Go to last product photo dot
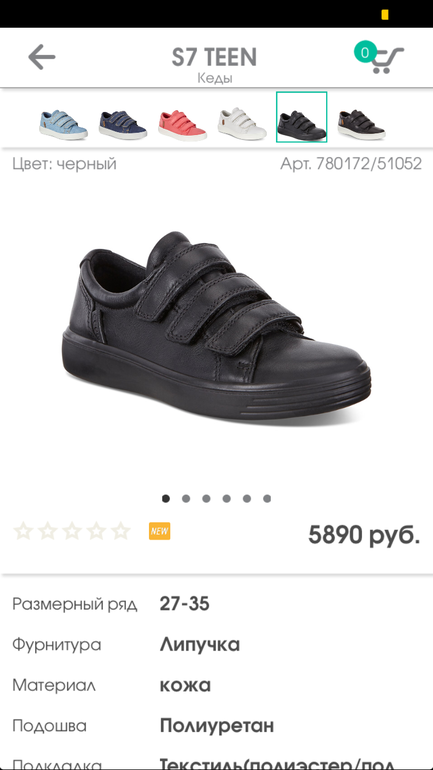Viewport: 433px width, 770px height. pyautogui.click(x=267, y=498)
